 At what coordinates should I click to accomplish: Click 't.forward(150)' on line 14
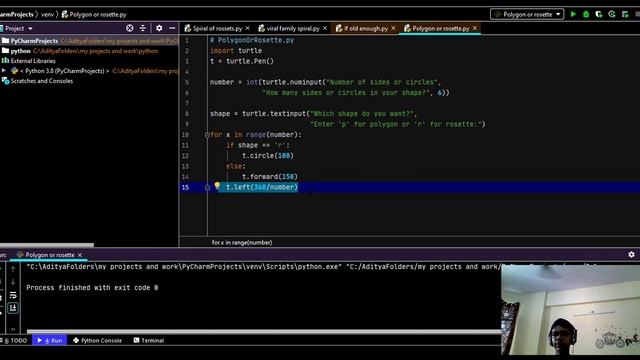270,177
